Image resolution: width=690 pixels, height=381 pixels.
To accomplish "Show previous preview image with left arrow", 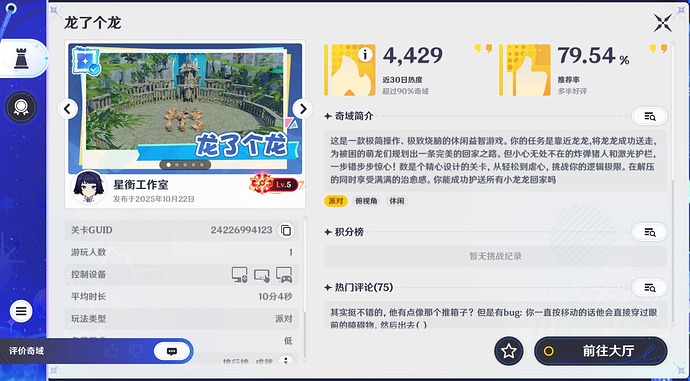I will [x=68, y=109].
